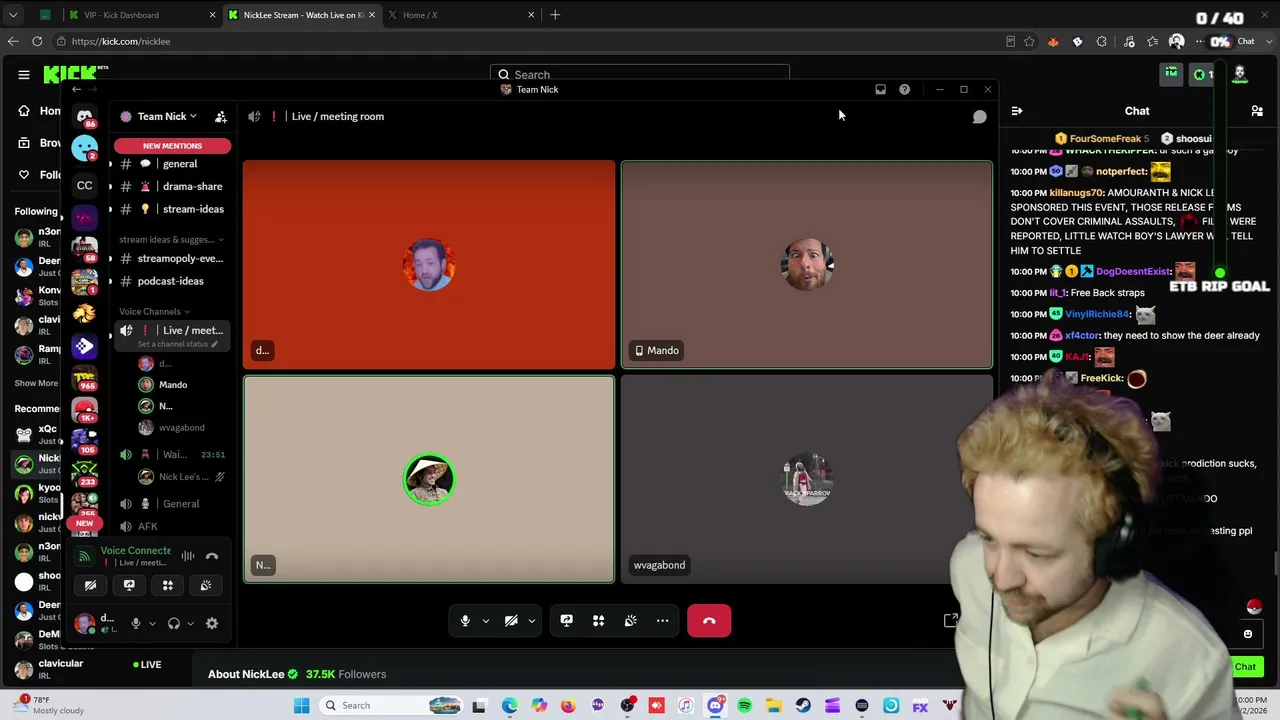
Task: Open the podcast-ideas channel
Action: point(172,281)
